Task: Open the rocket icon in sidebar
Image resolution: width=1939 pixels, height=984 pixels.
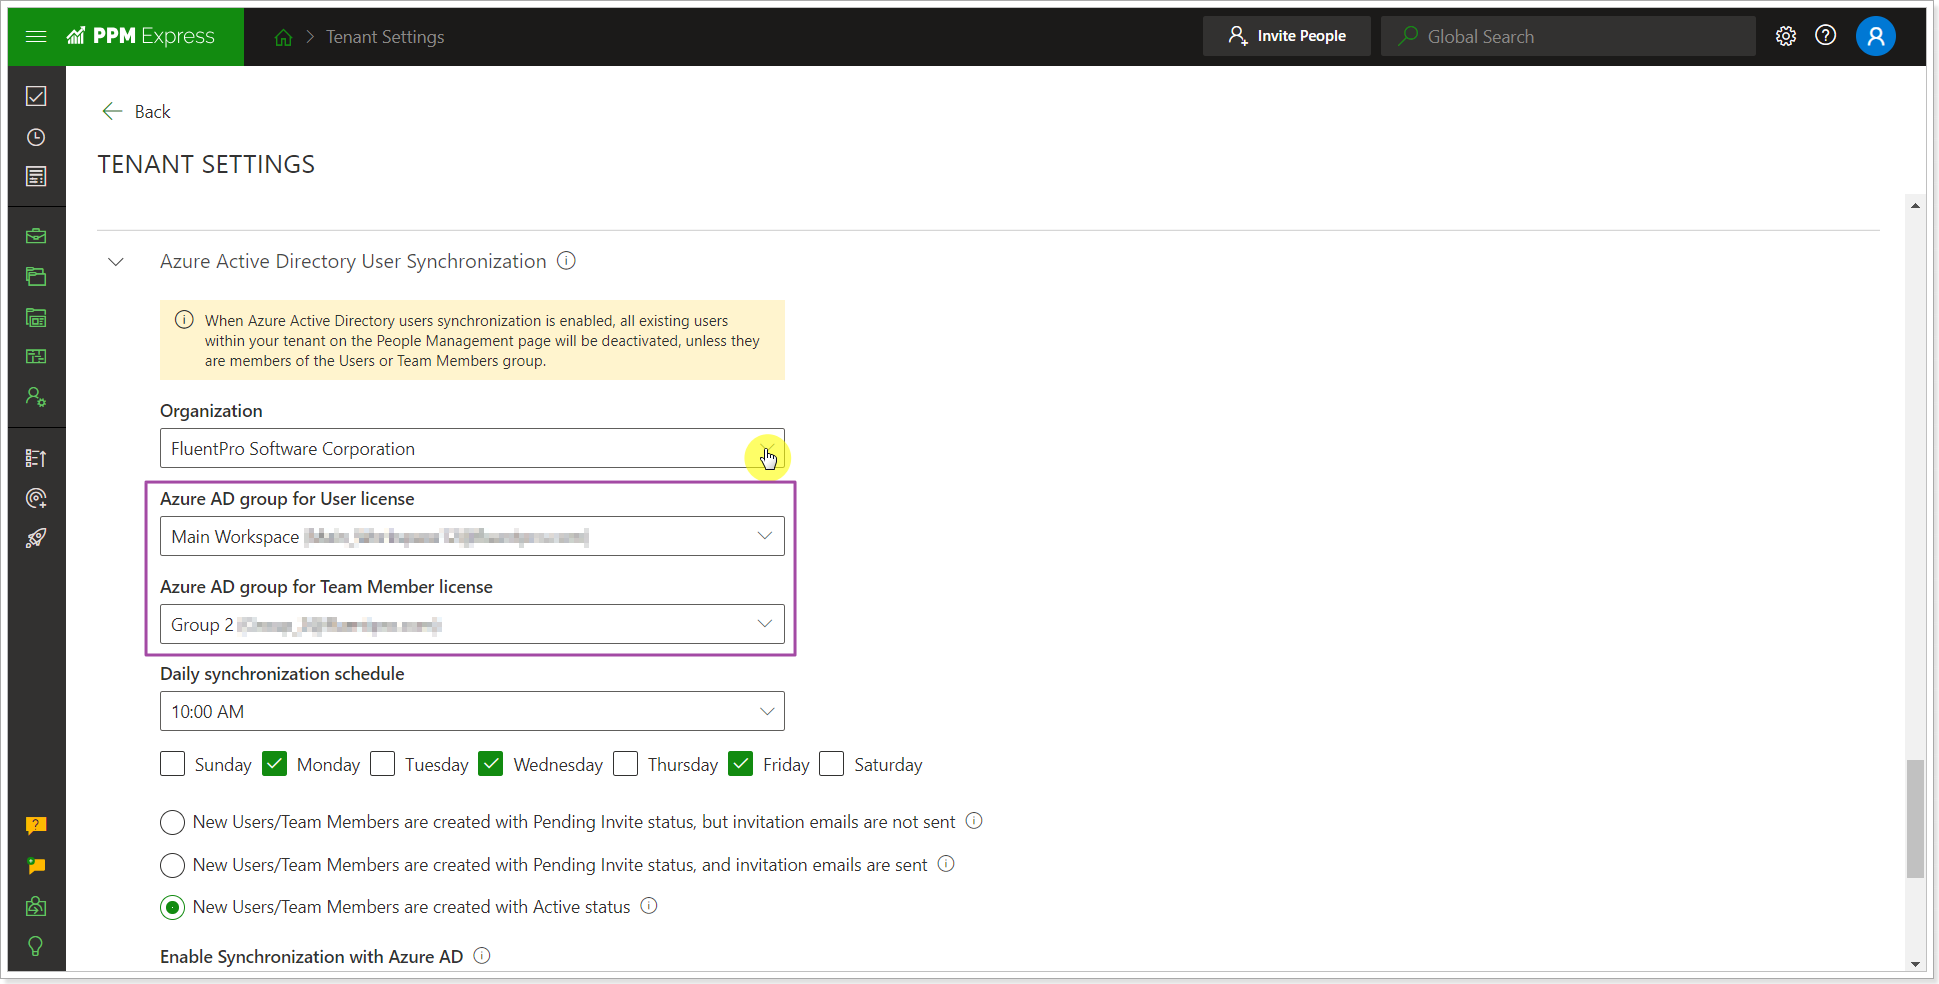Action: (36, 538)
